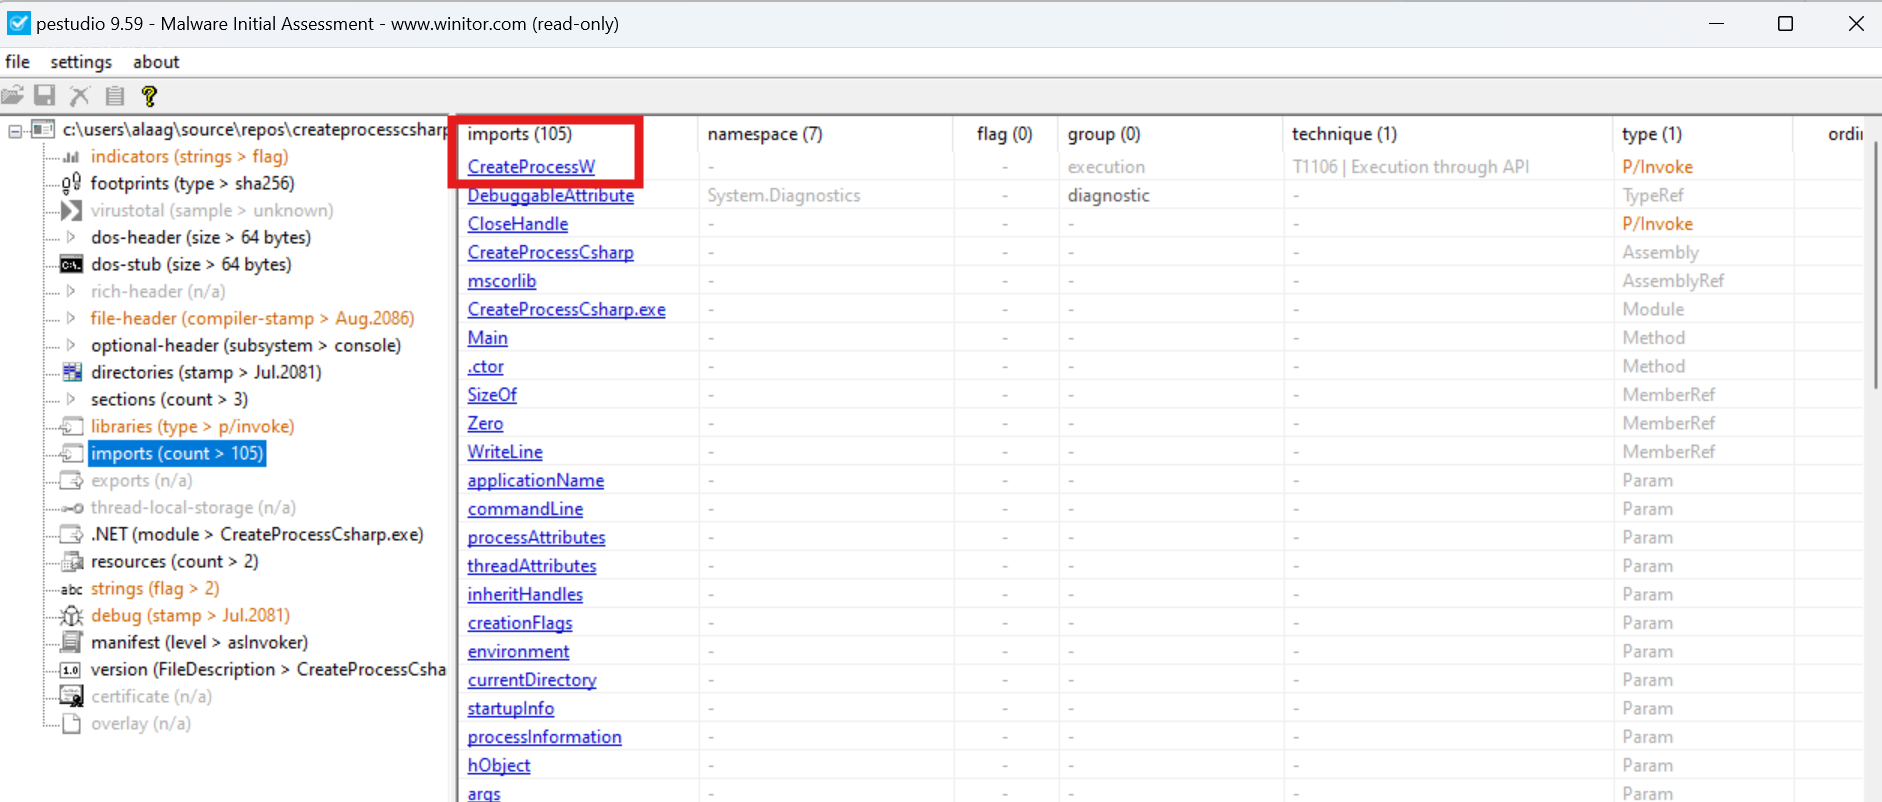Open the settings menu
This screenshot has width=1882, height=802.
tap(81, 62)
